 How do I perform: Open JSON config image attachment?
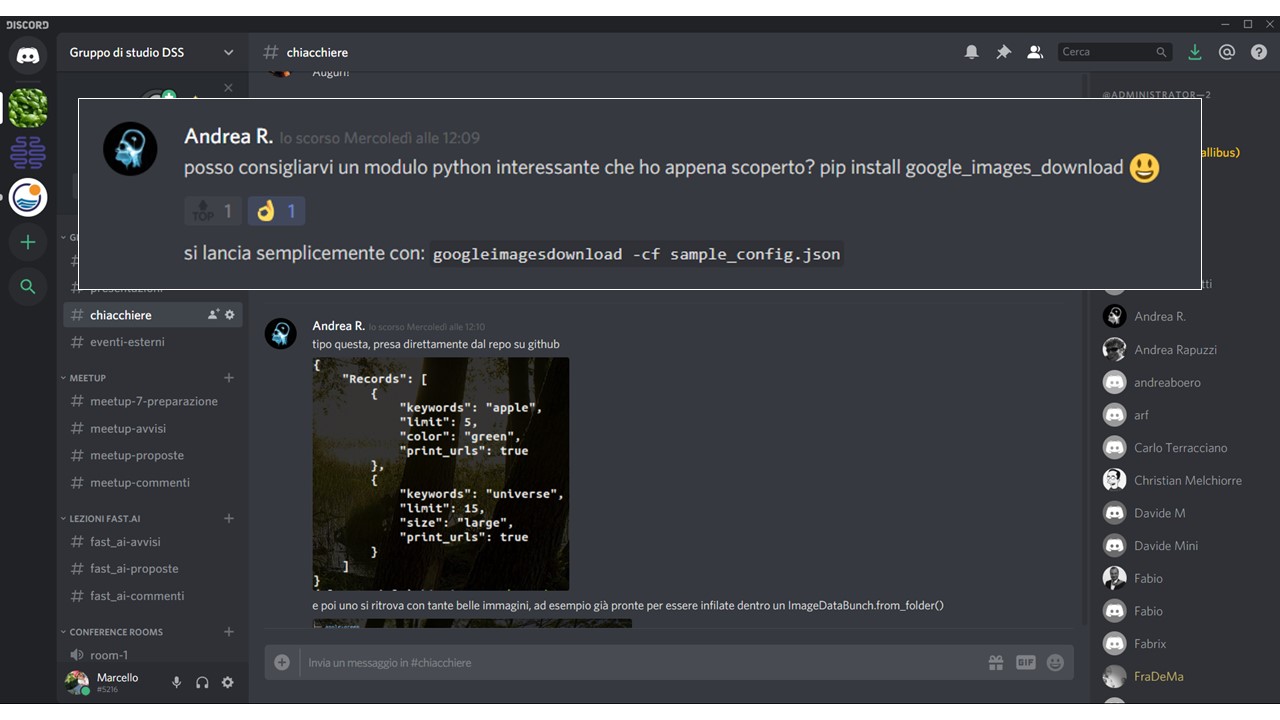tap(441, 474)
